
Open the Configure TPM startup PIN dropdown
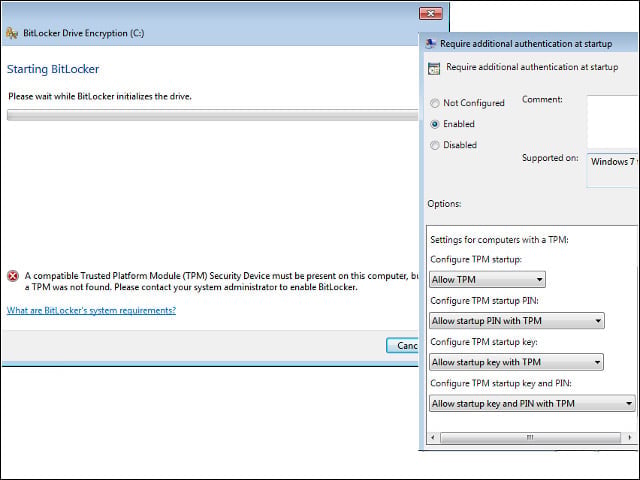[516, 321]
